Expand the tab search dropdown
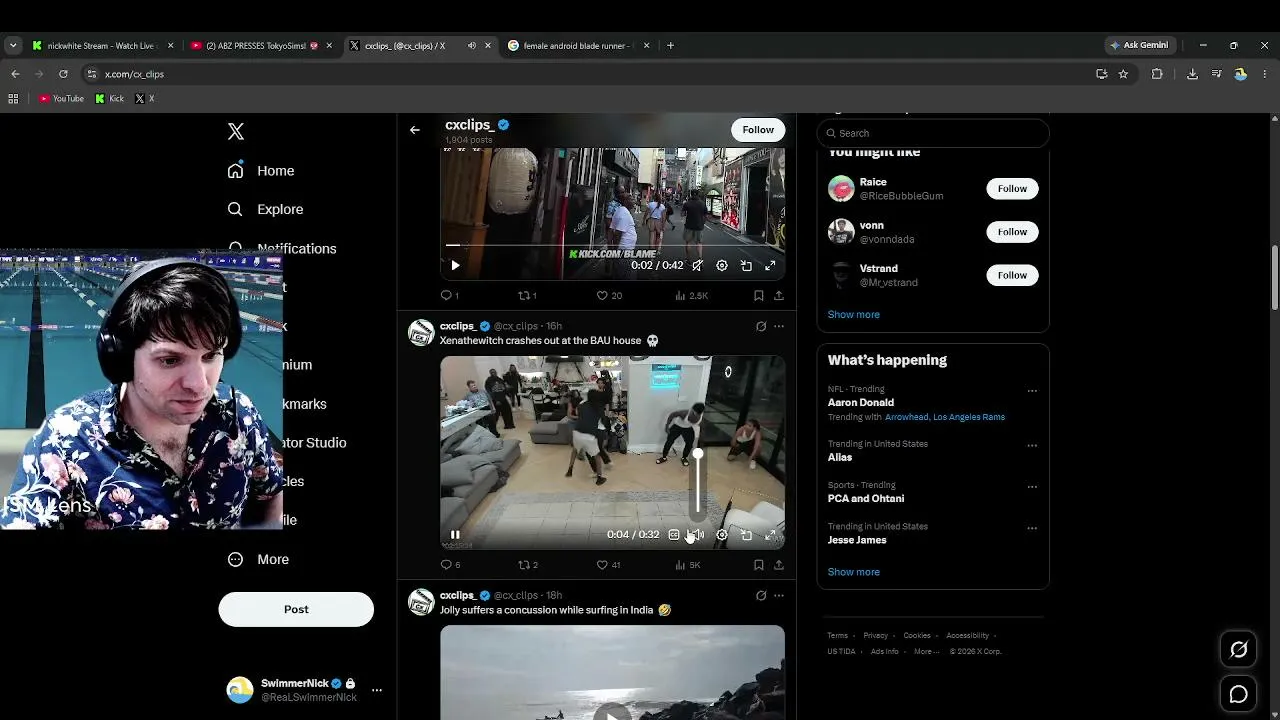The height and width of the screenshot is (720, 1280). coord(13,45)
